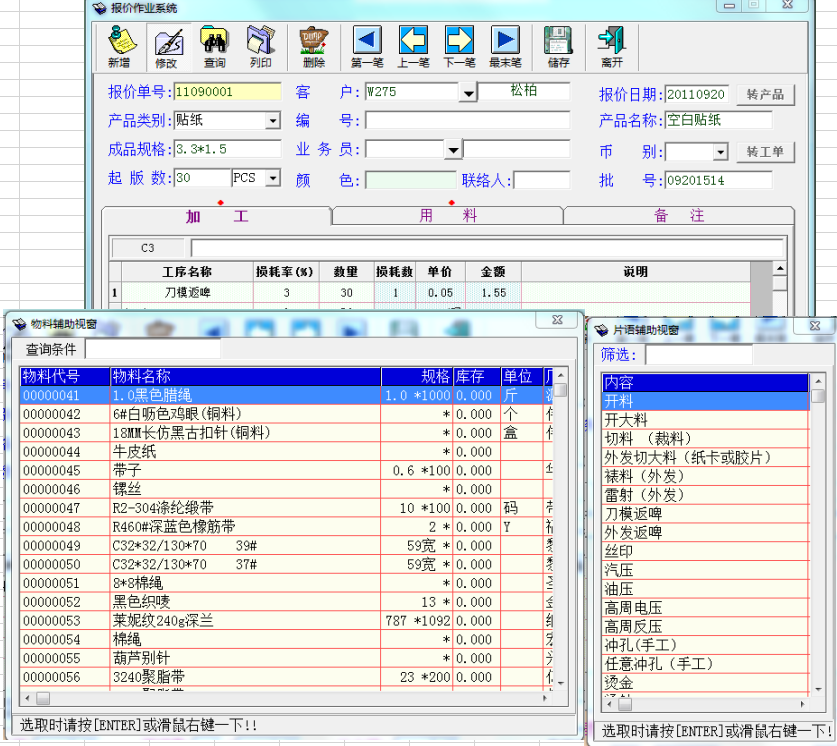Select phrase 雷射（外发）
The image size is (837, 746).
[706, 495]
